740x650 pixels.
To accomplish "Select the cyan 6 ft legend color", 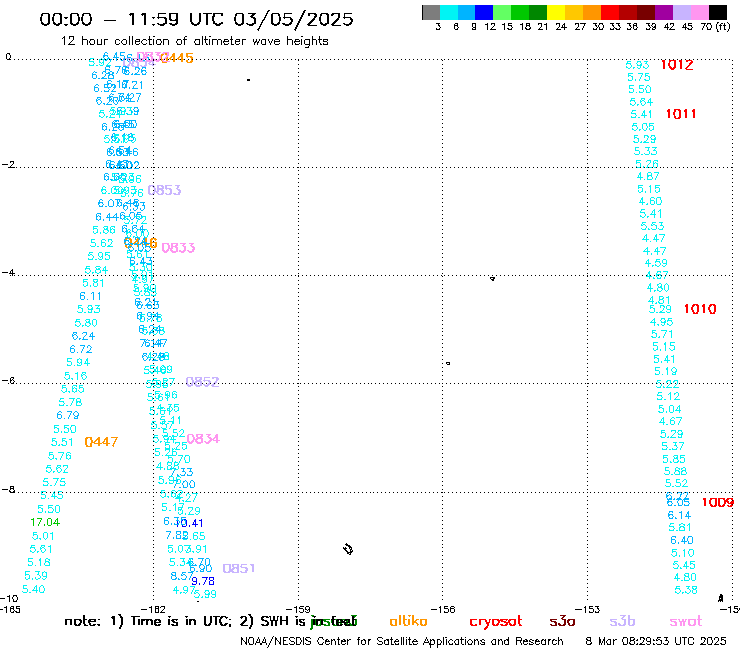I will (449, 12).
